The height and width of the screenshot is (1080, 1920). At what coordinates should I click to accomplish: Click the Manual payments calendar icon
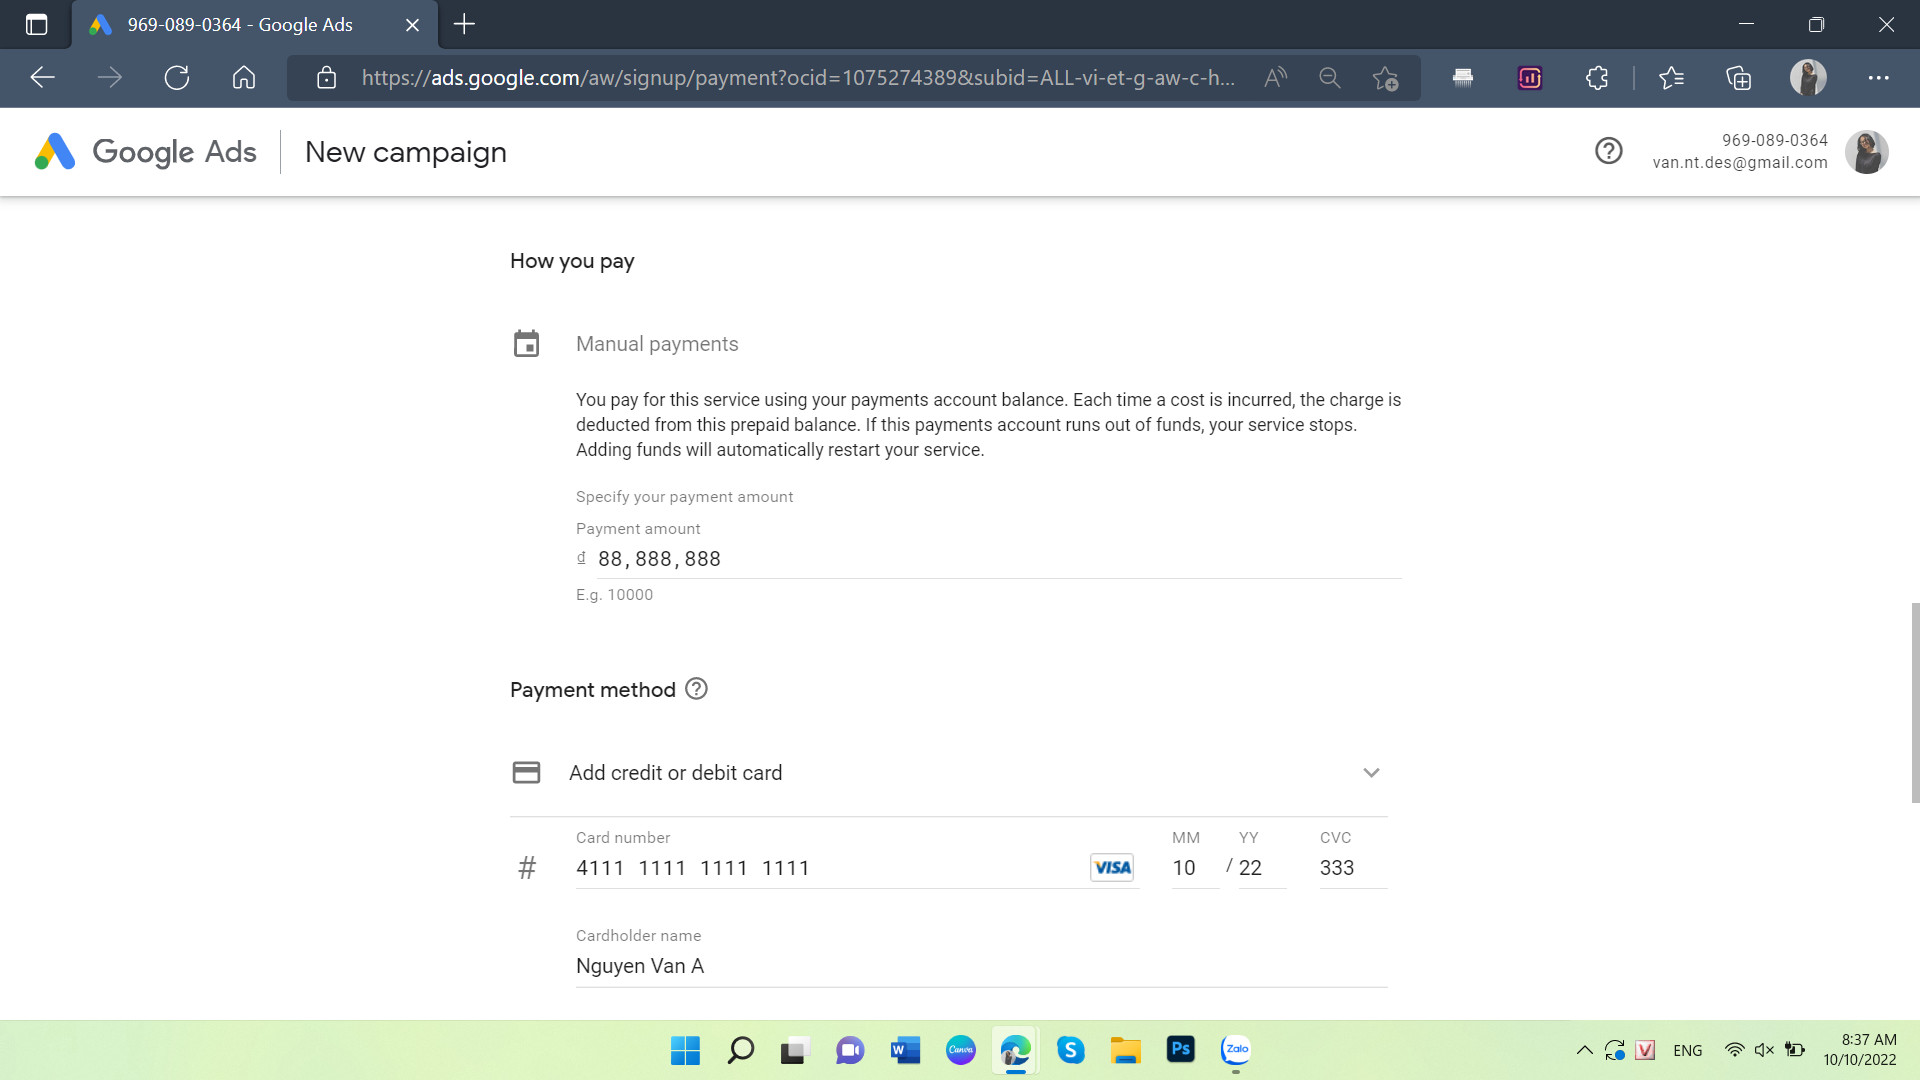pyautogui.click(x=525, y=344)
